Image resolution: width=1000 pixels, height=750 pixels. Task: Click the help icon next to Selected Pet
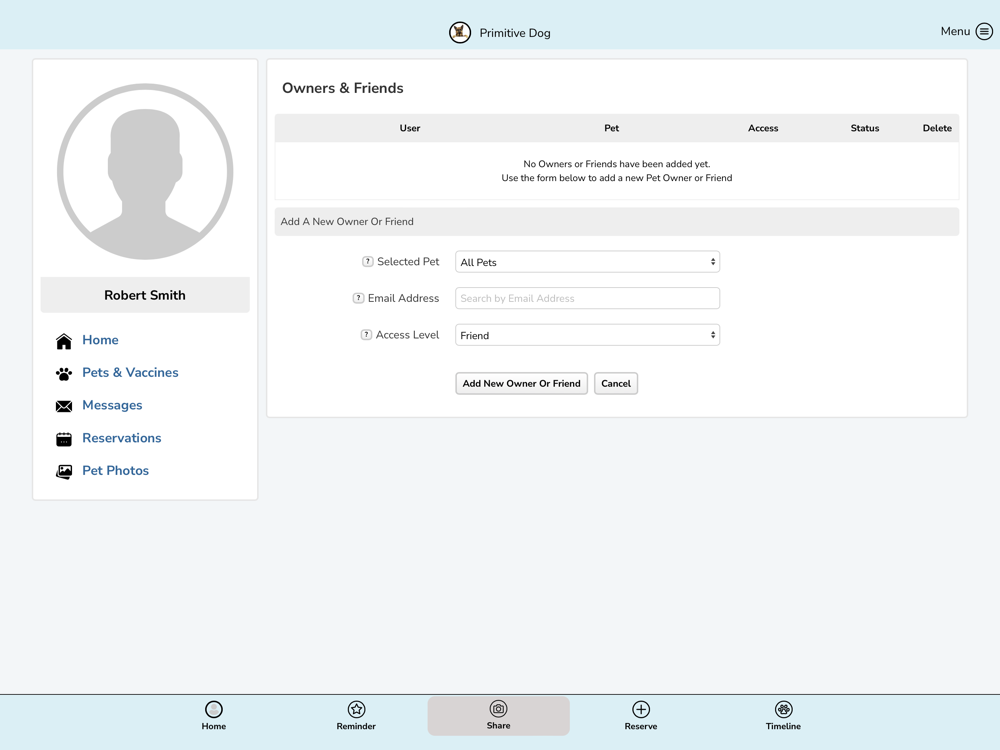[x=367, y=261]
